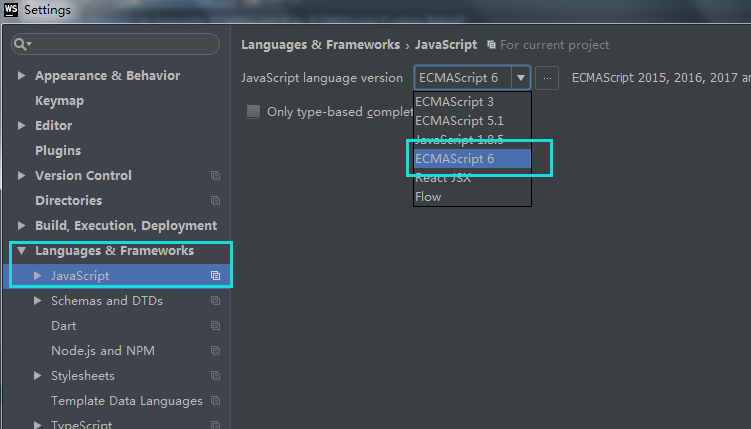This screenshot has width=751, height=429.
Task: Click project-level icon next to Schemas and DTDs
Action: pyautogui.click(x=216, y=301)
